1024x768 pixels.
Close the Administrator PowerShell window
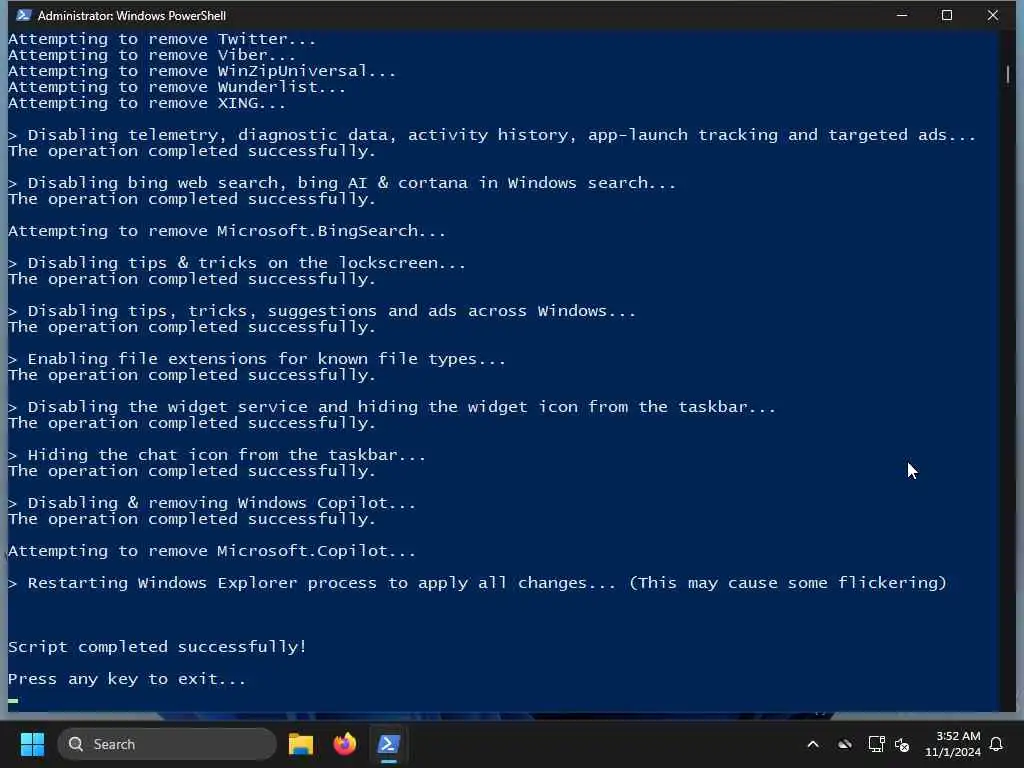pos(993,15)
